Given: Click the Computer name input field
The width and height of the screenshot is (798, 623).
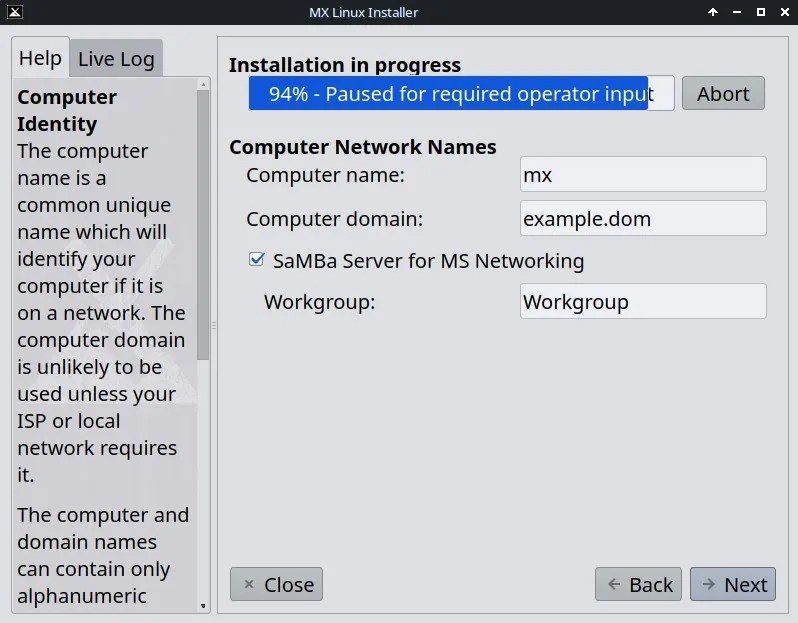Looking at the screenshot, I should coord(643,174).
